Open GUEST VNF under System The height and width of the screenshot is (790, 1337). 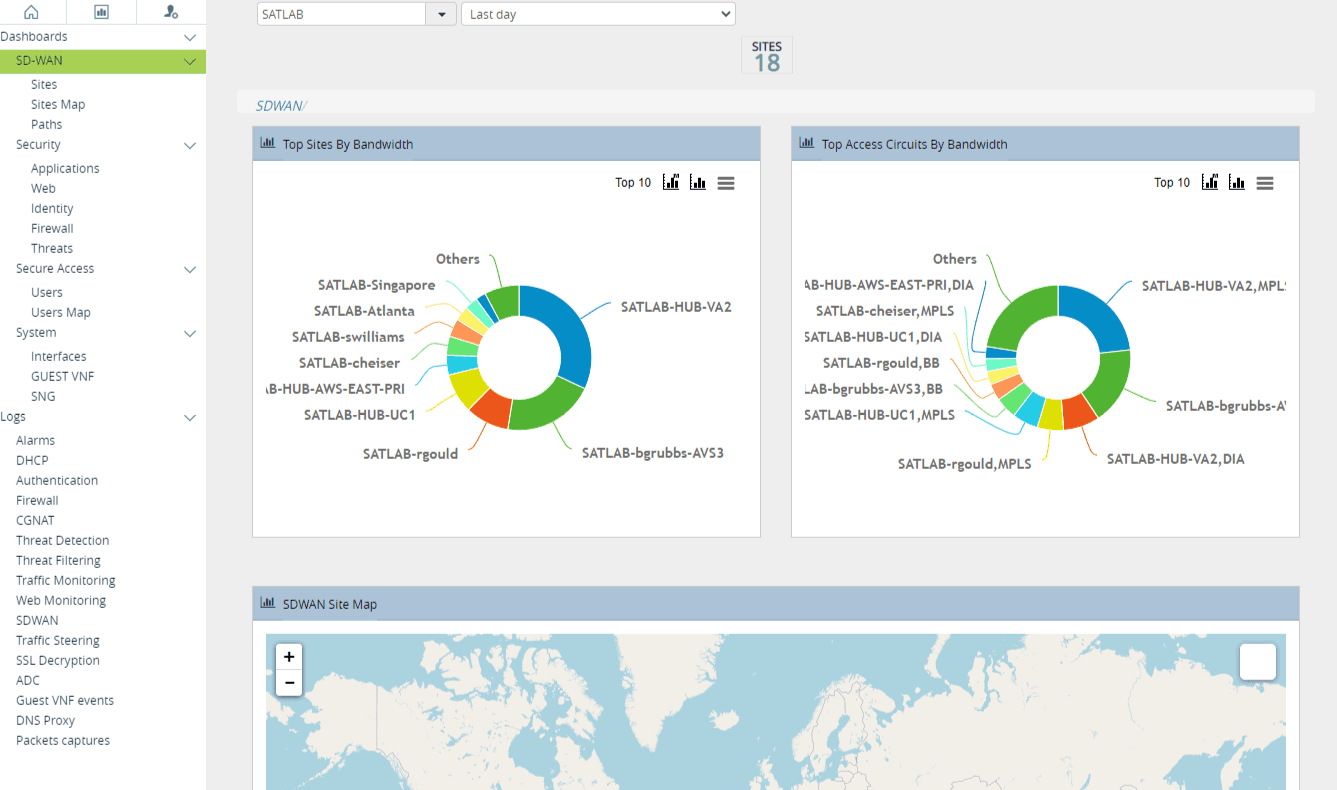tap(63, 376)
